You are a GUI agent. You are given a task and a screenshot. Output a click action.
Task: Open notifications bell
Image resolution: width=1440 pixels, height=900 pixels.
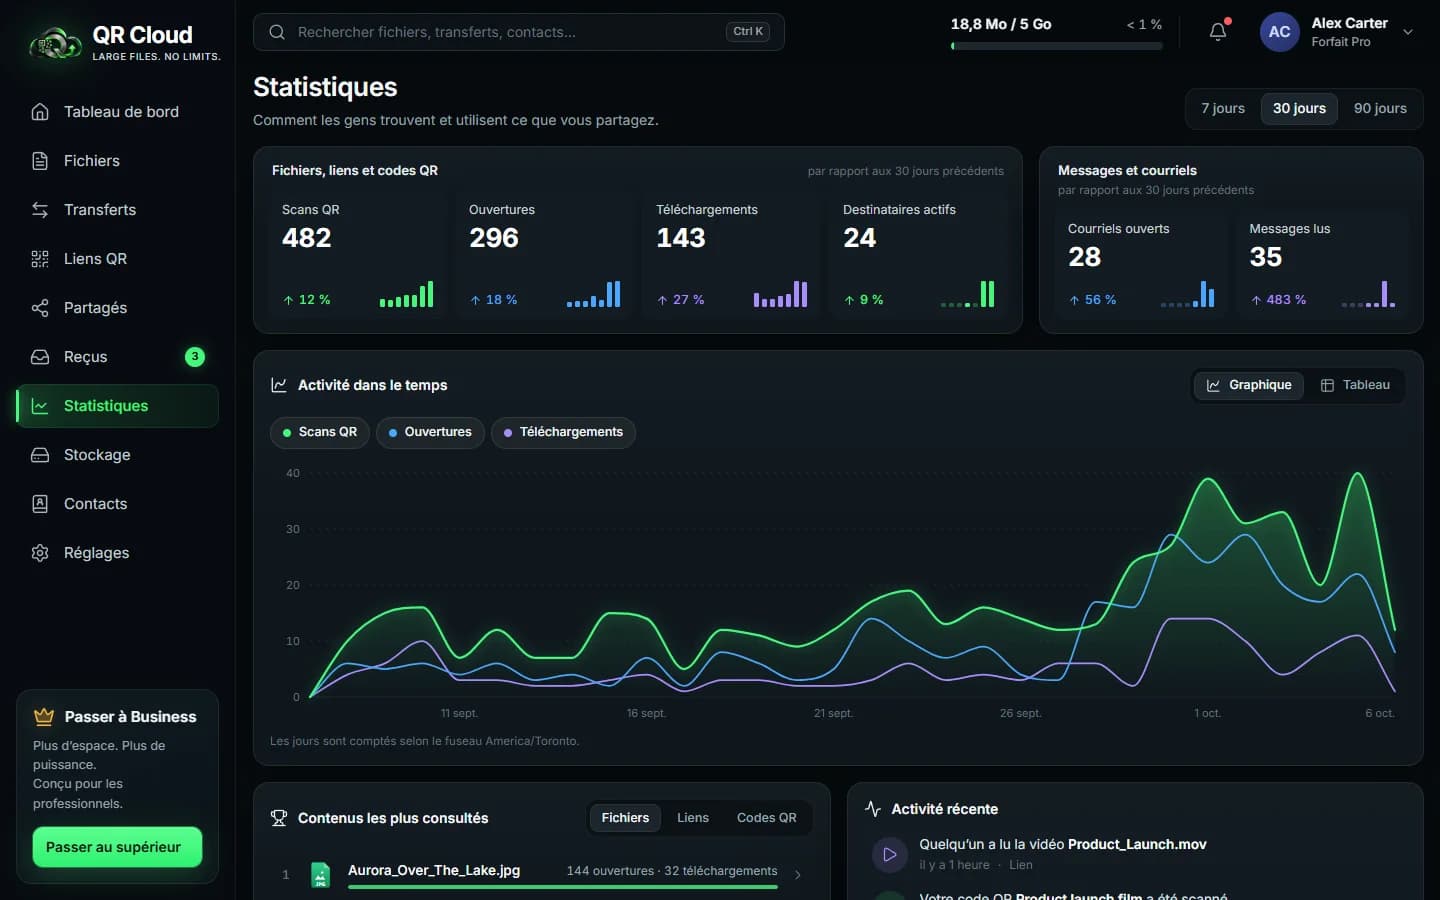point(1218,32)
